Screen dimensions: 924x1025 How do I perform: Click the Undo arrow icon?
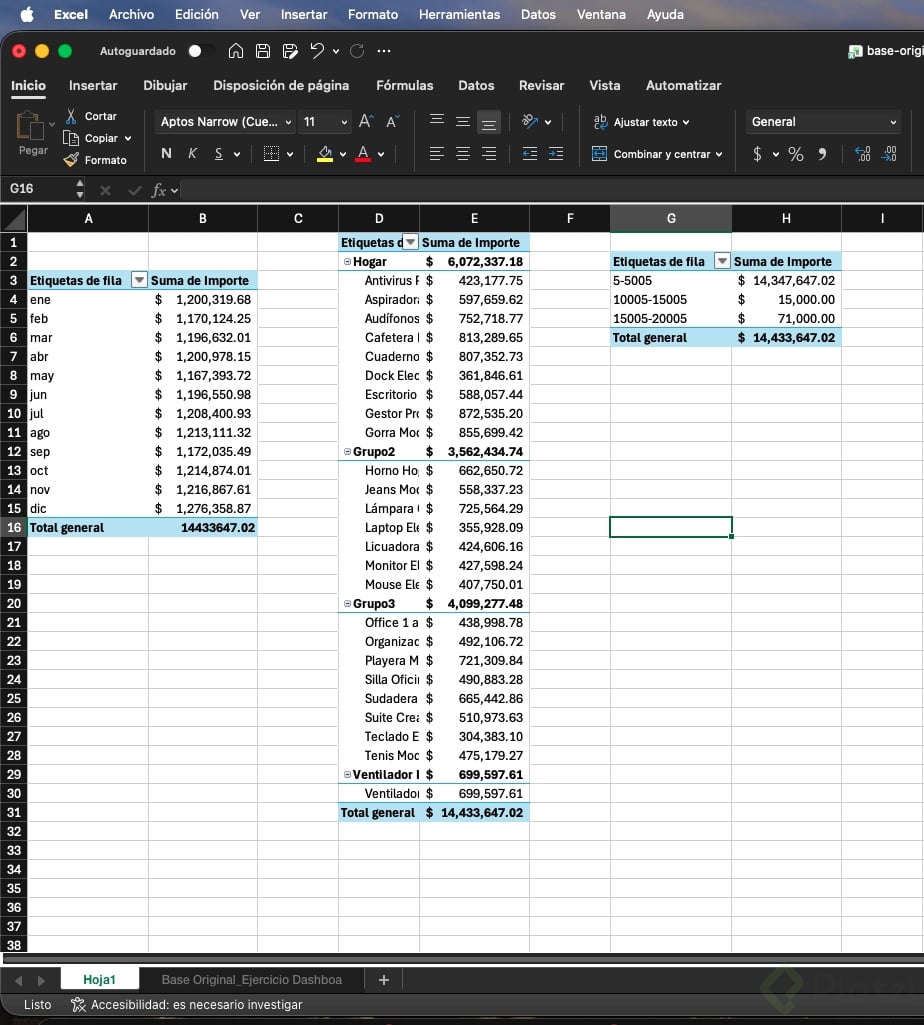317,51
